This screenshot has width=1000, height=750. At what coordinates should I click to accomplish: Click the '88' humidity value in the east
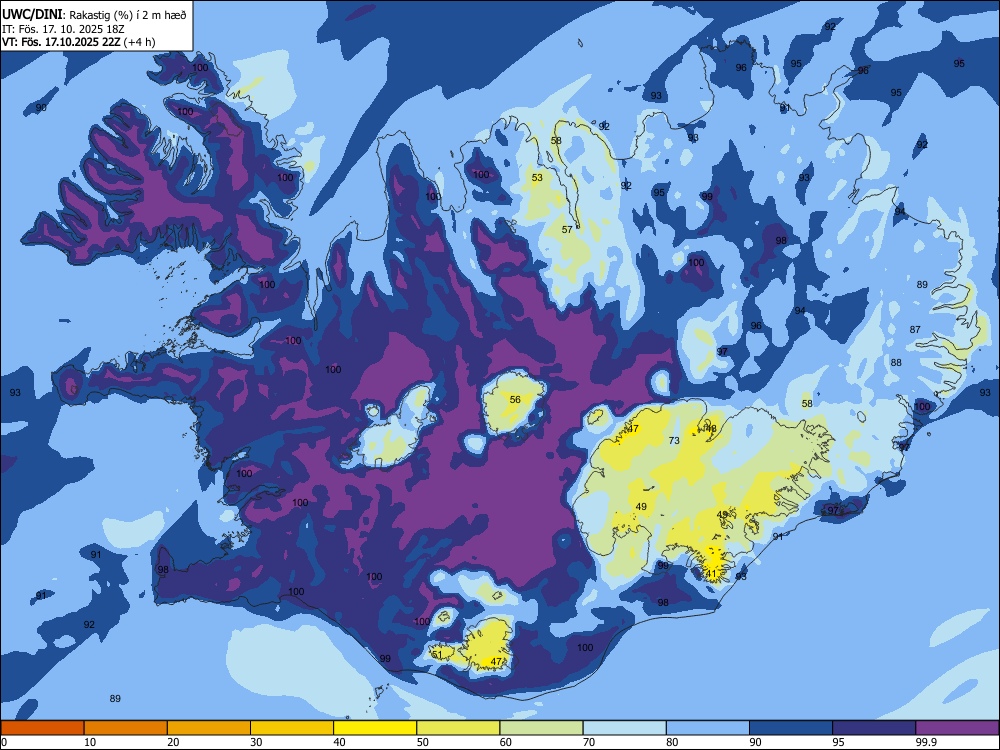coord(896,363)
